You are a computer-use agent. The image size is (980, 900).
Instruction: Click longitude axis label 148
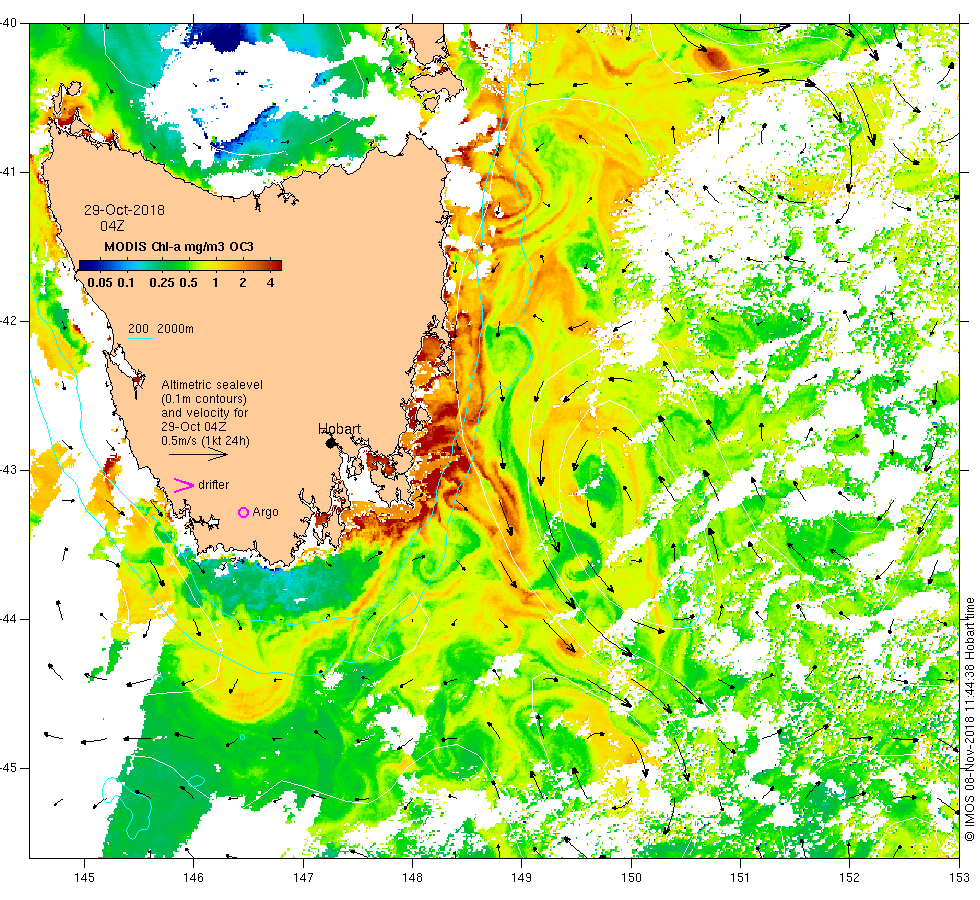coord(412,878)
